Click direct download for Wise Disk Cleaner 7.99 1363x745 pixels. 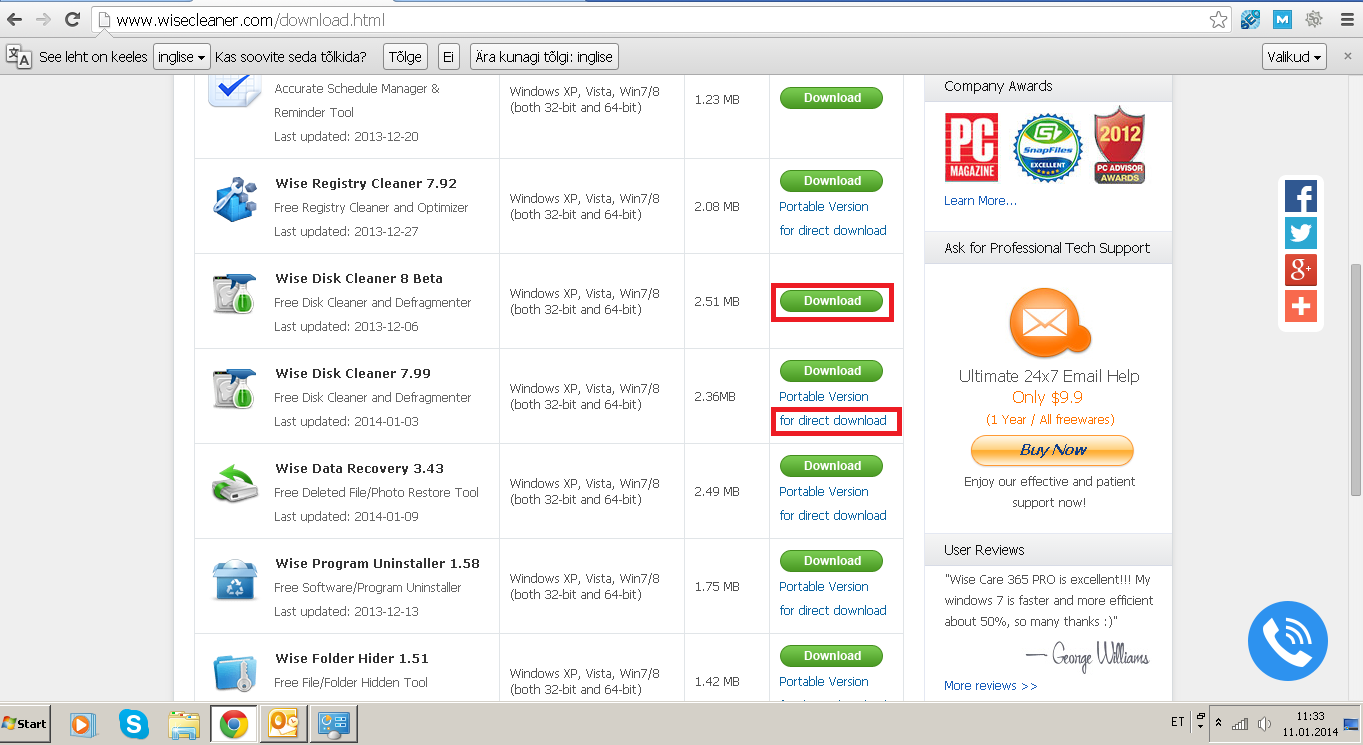coord(833,421)
